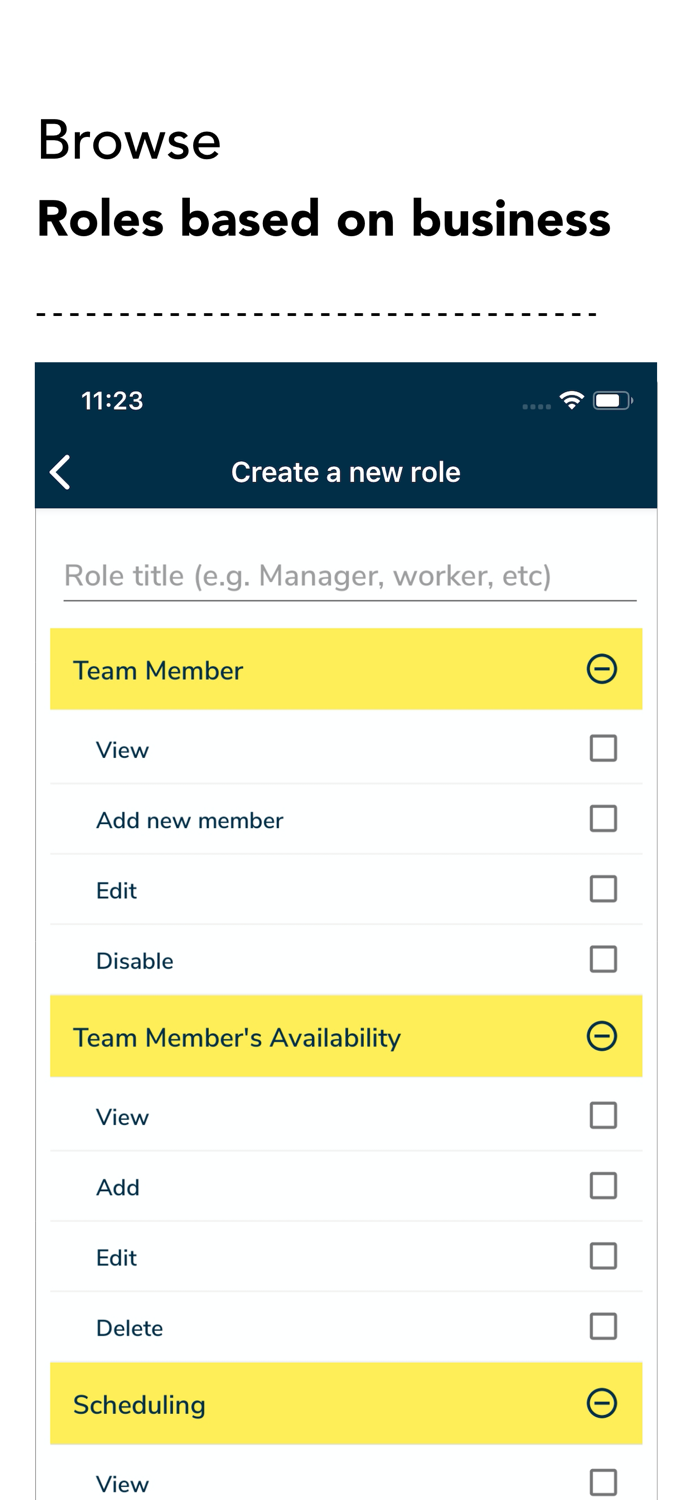Enable Add availability permission
The height and width of the screenshot is (1500, 693).
click(x=603, y=1185)
